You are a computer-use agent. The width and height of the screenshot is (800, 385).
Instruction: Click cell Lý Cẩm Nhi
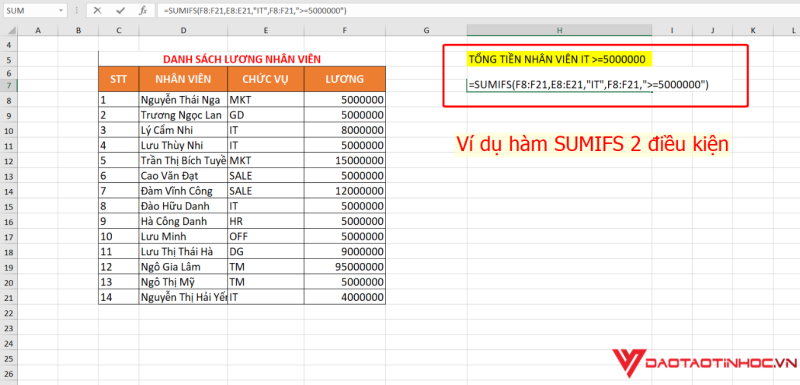click(x=183, y=131)
